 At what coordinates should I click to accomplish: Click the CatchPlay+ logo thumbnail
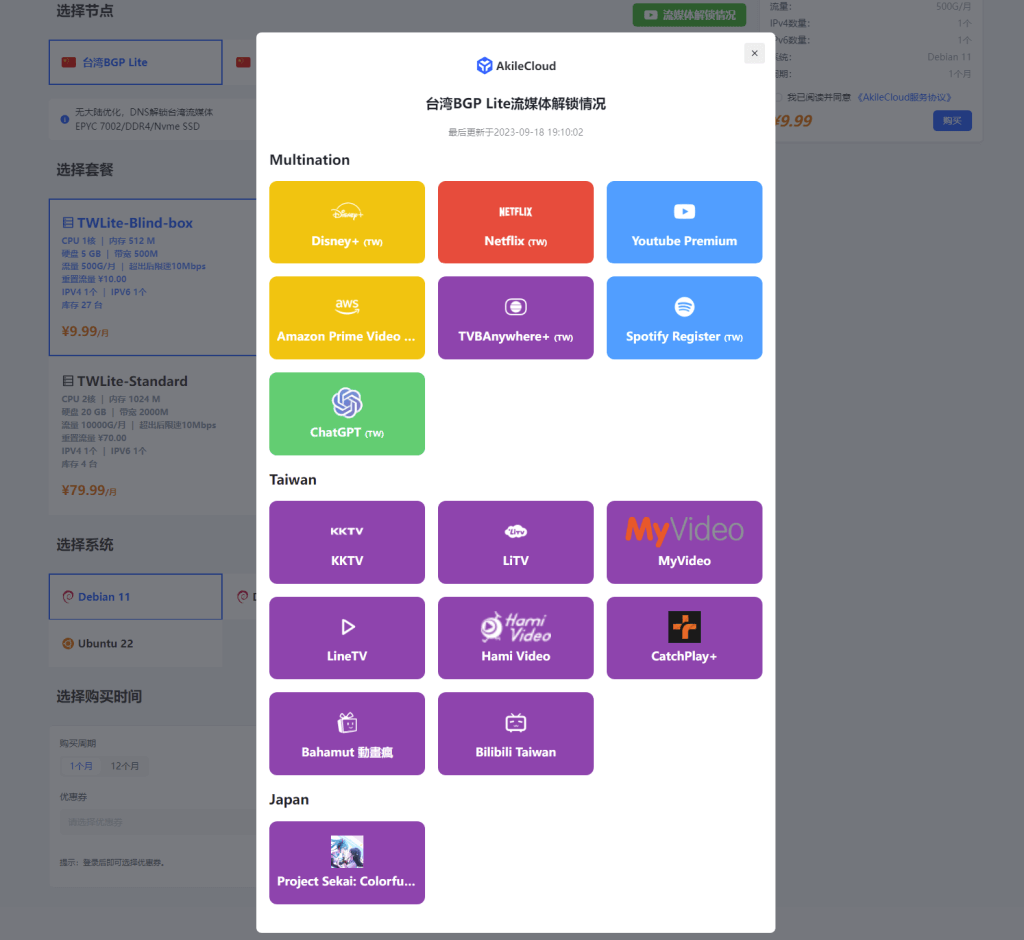[684, 627]
